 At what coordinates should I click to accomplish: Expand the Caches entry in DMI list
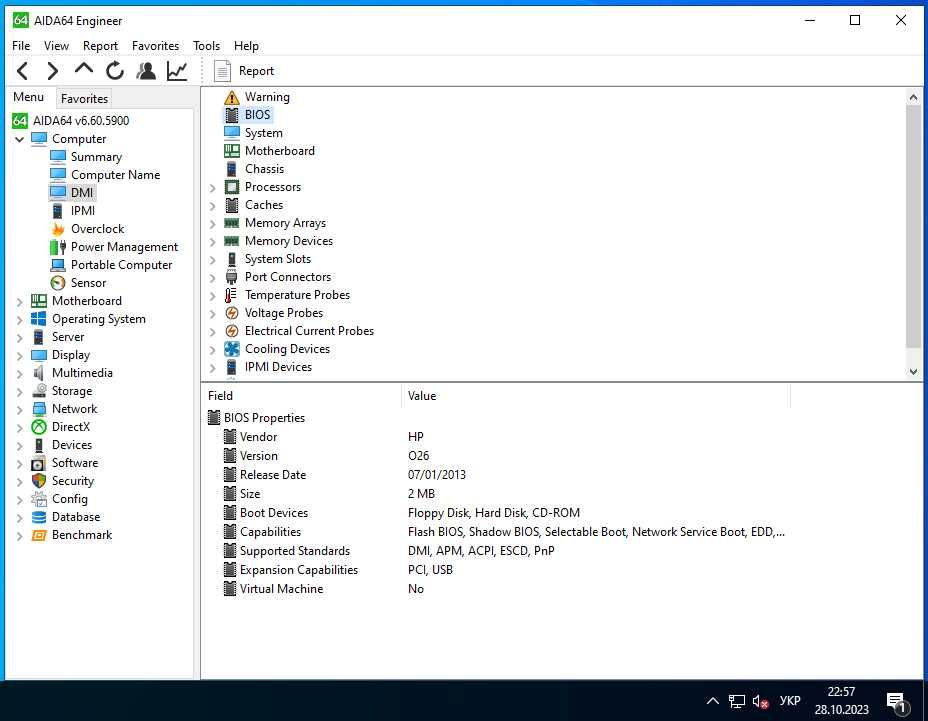click(212, 205)
